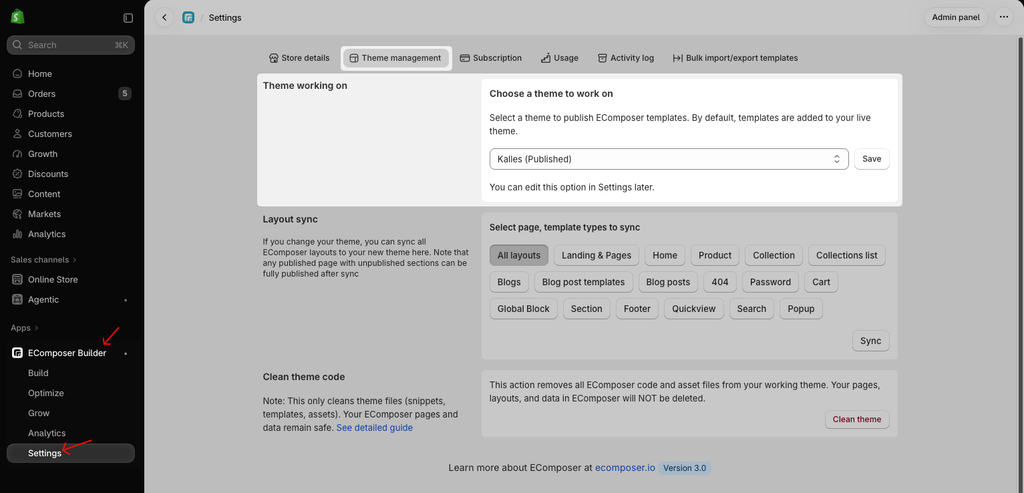Click the Markets globe icon
Image resolution: width=1024 pixels, height=493 pixels.
(x=18, y=214)
